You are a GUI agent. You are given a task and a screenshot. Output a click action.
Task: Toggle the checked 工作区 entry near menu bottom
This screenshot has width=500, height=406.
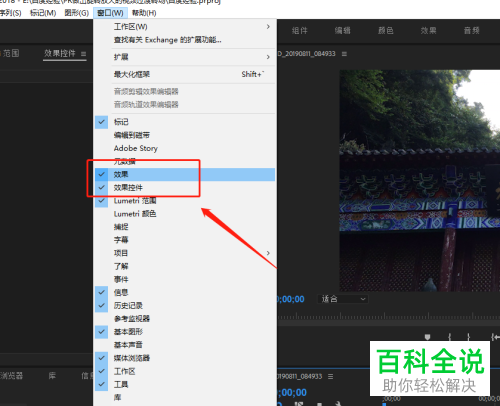click(185, 371)
